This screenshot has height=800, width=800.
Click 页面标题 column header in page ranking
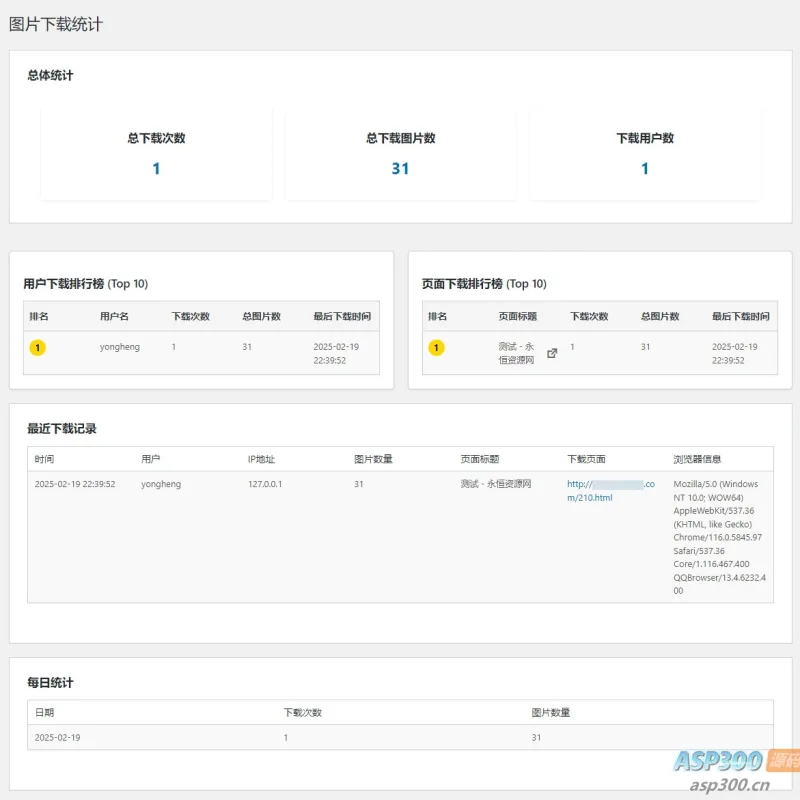click(x=518, y=316)
